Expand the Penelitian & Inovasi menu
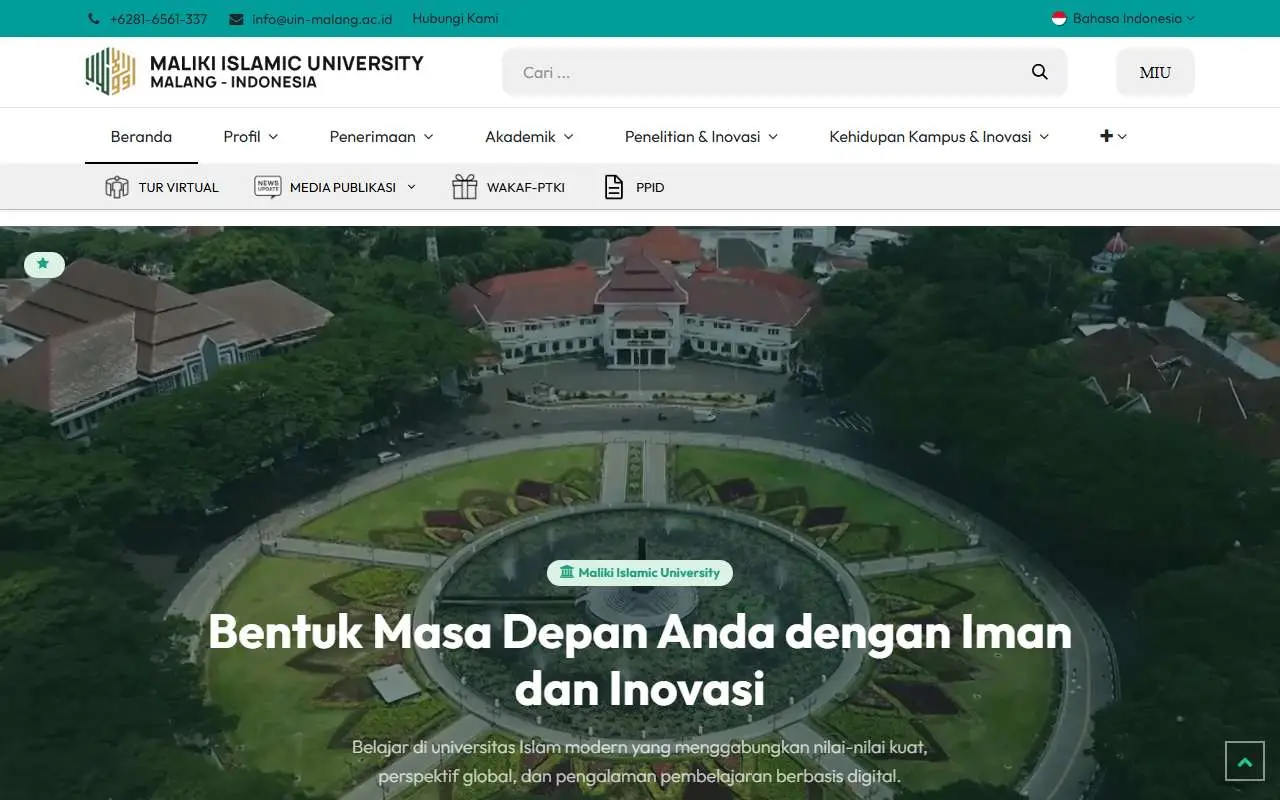Image resolution: width=1280 pixels, height=800 pixels. point(702,136)
